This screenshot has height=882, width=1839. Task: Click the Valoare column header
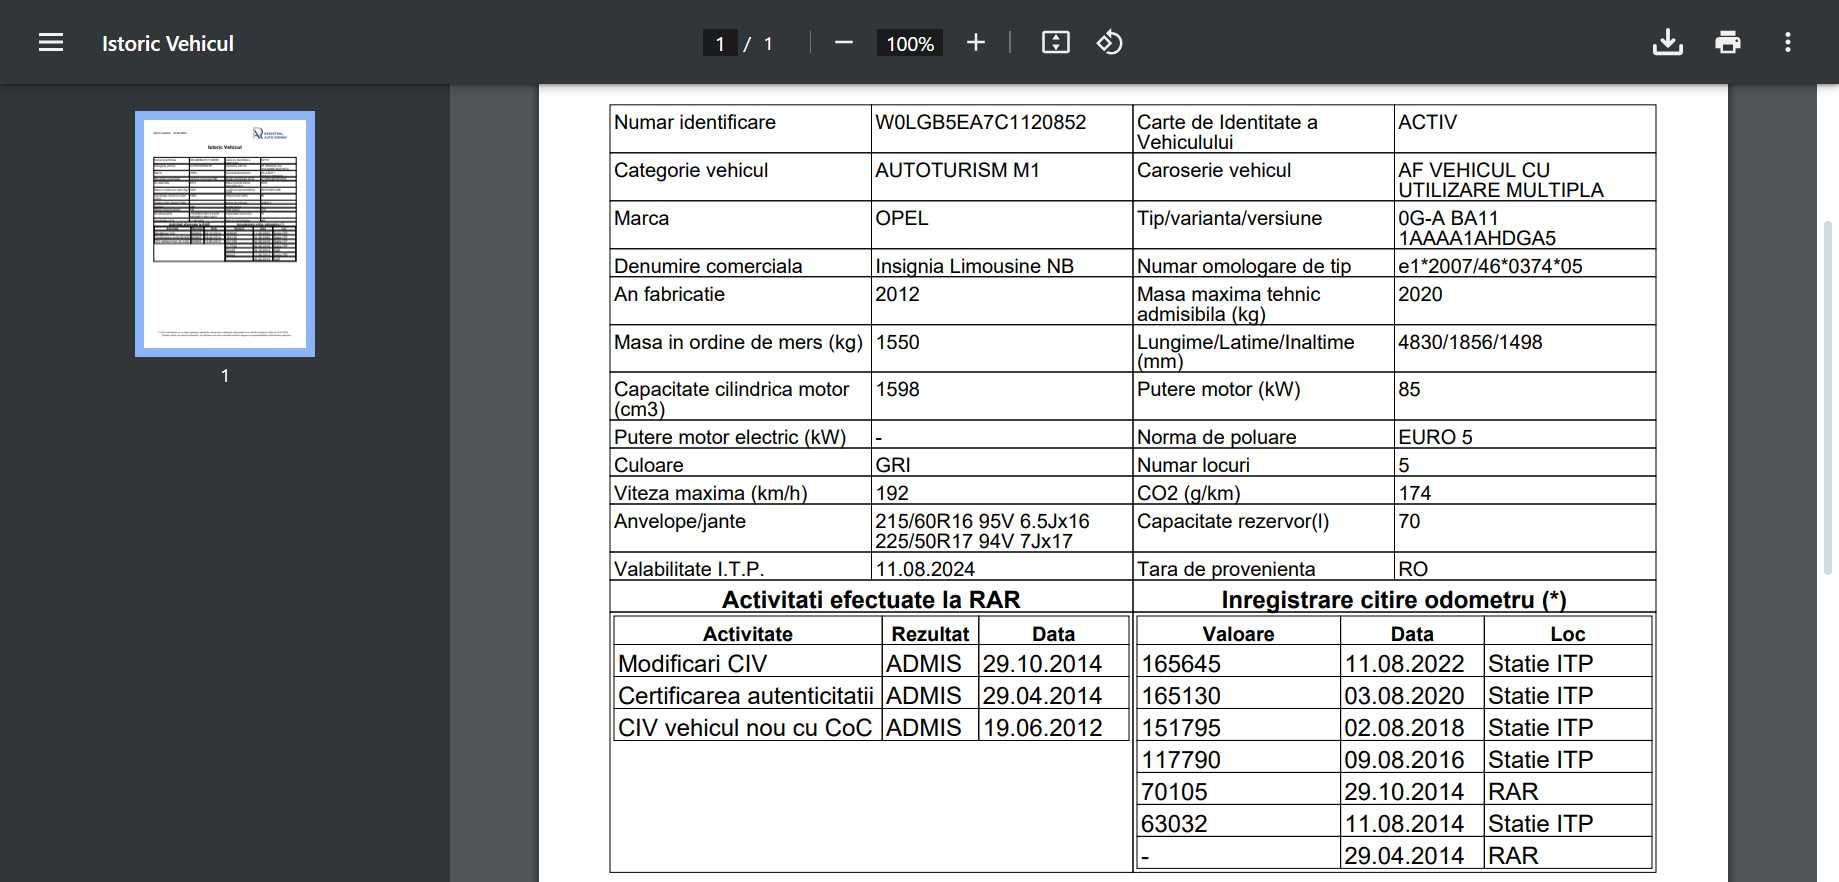(1238, 634)
